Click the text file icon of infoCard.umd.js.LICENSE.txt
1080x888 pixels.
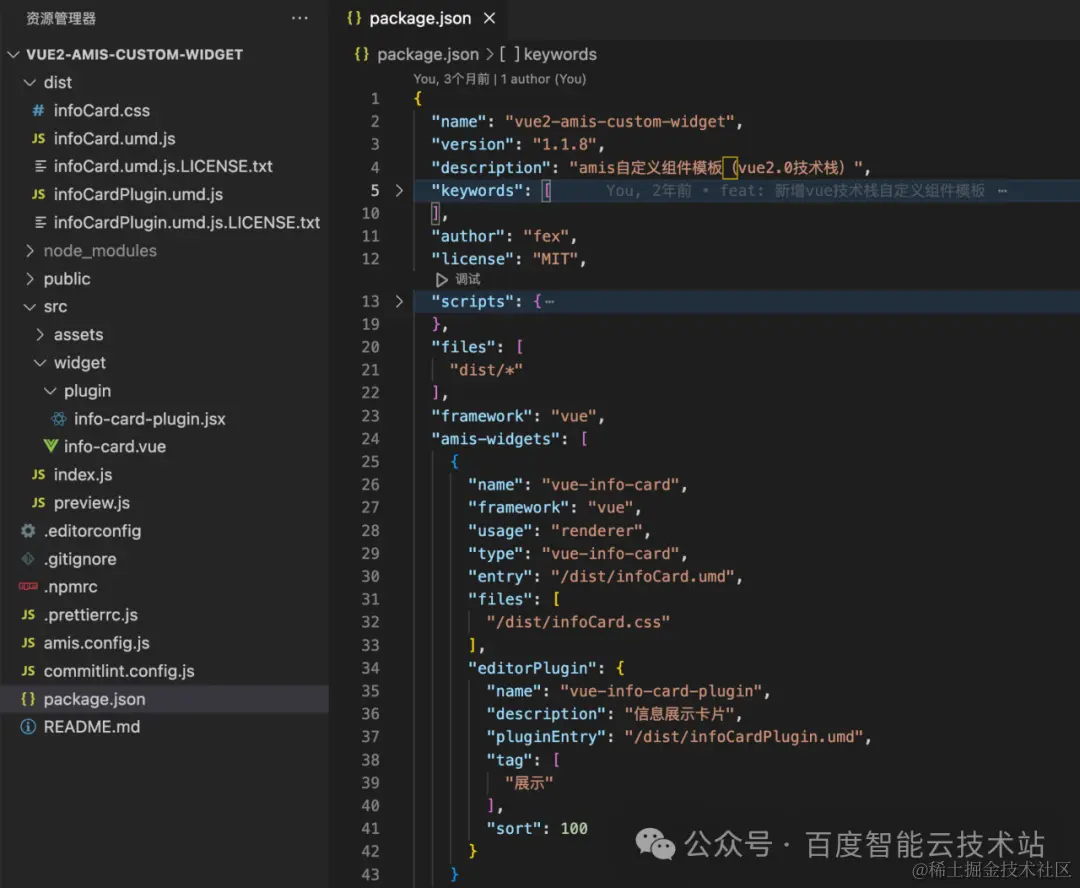(41, 166)
